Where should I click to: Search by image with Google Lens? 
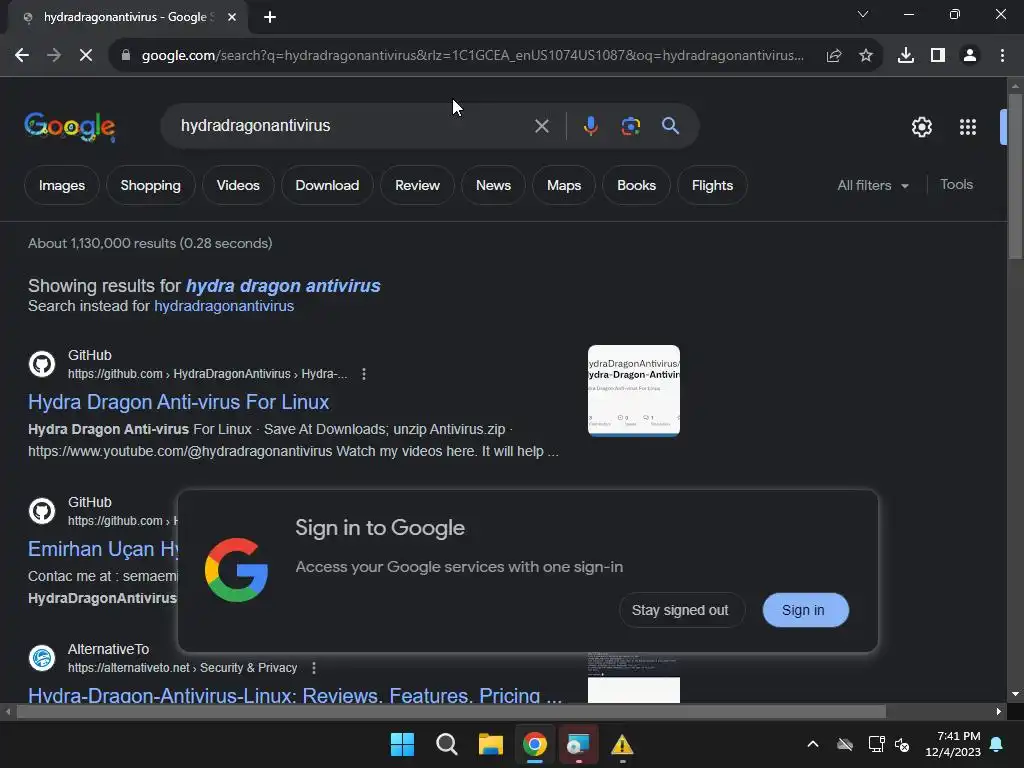(630, 126)
